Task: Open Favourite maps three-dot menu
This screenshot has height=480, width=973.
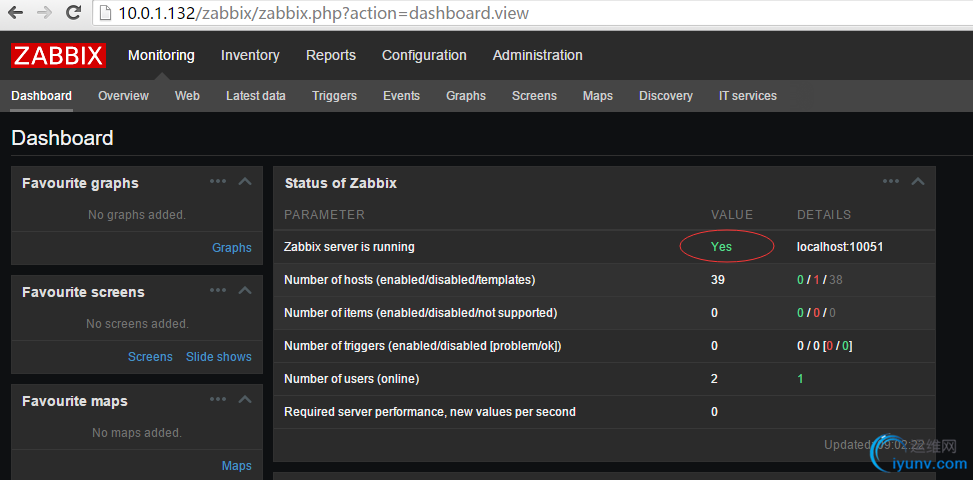Action: (x=218, y=400)
